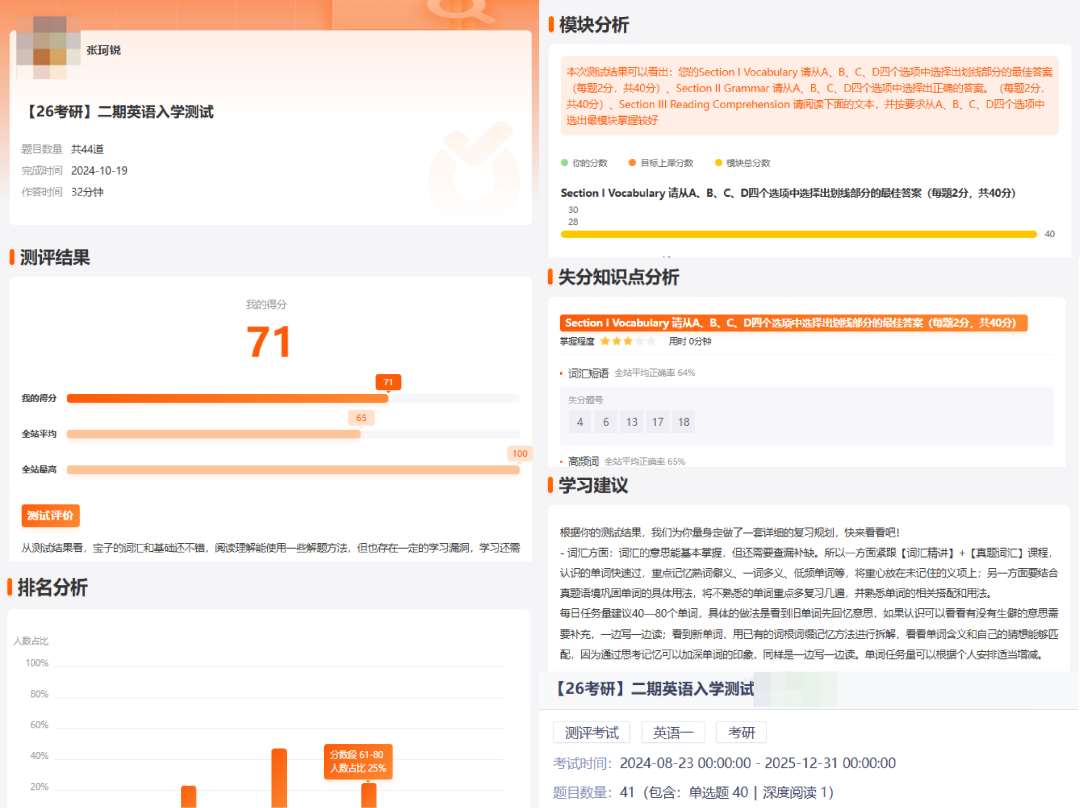1080x808 pixels.
Task: Click the orange Section I Vocabulary header bar
Action: coord(793,322)
